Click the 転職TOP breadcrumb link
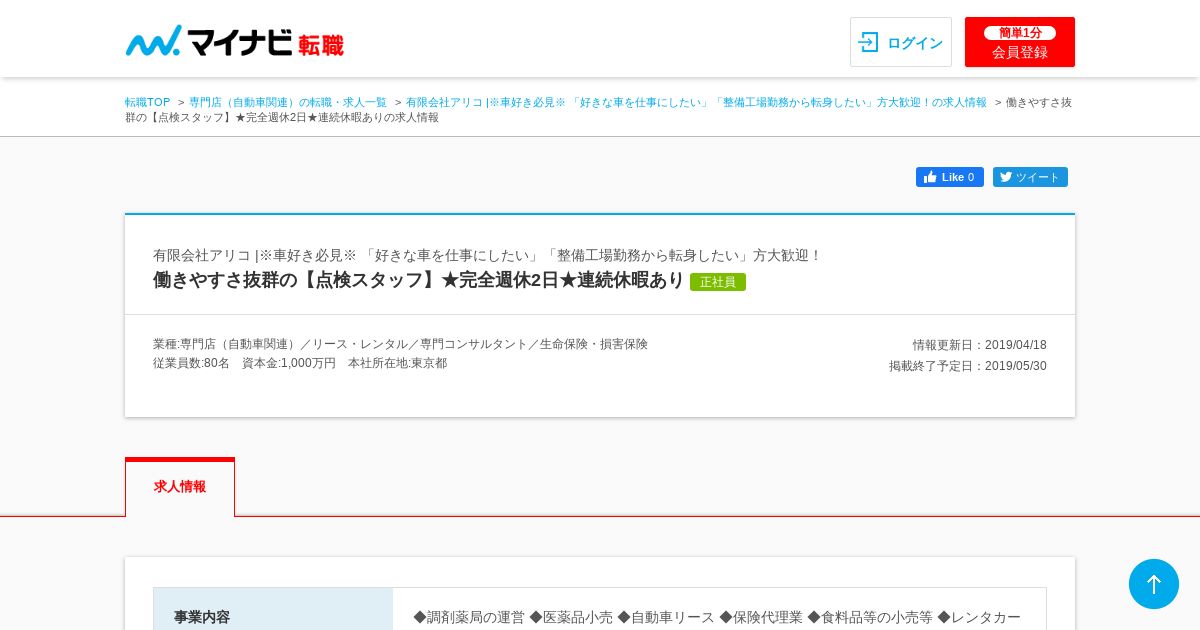Viewport: 1200px width, 630px height. pyautogui.click(x=148, y=102)
